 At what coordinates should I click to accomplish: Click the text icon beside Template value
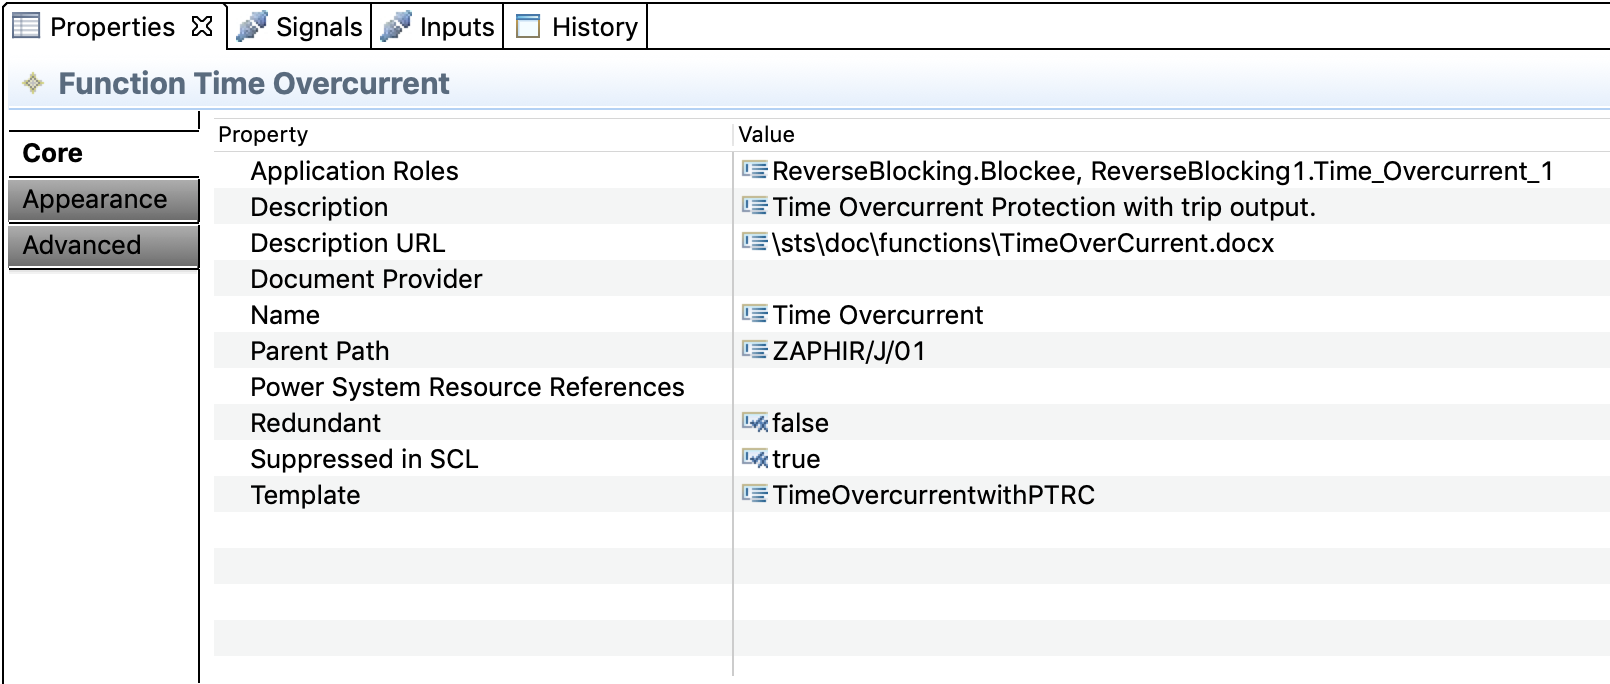tap(754, 495)
